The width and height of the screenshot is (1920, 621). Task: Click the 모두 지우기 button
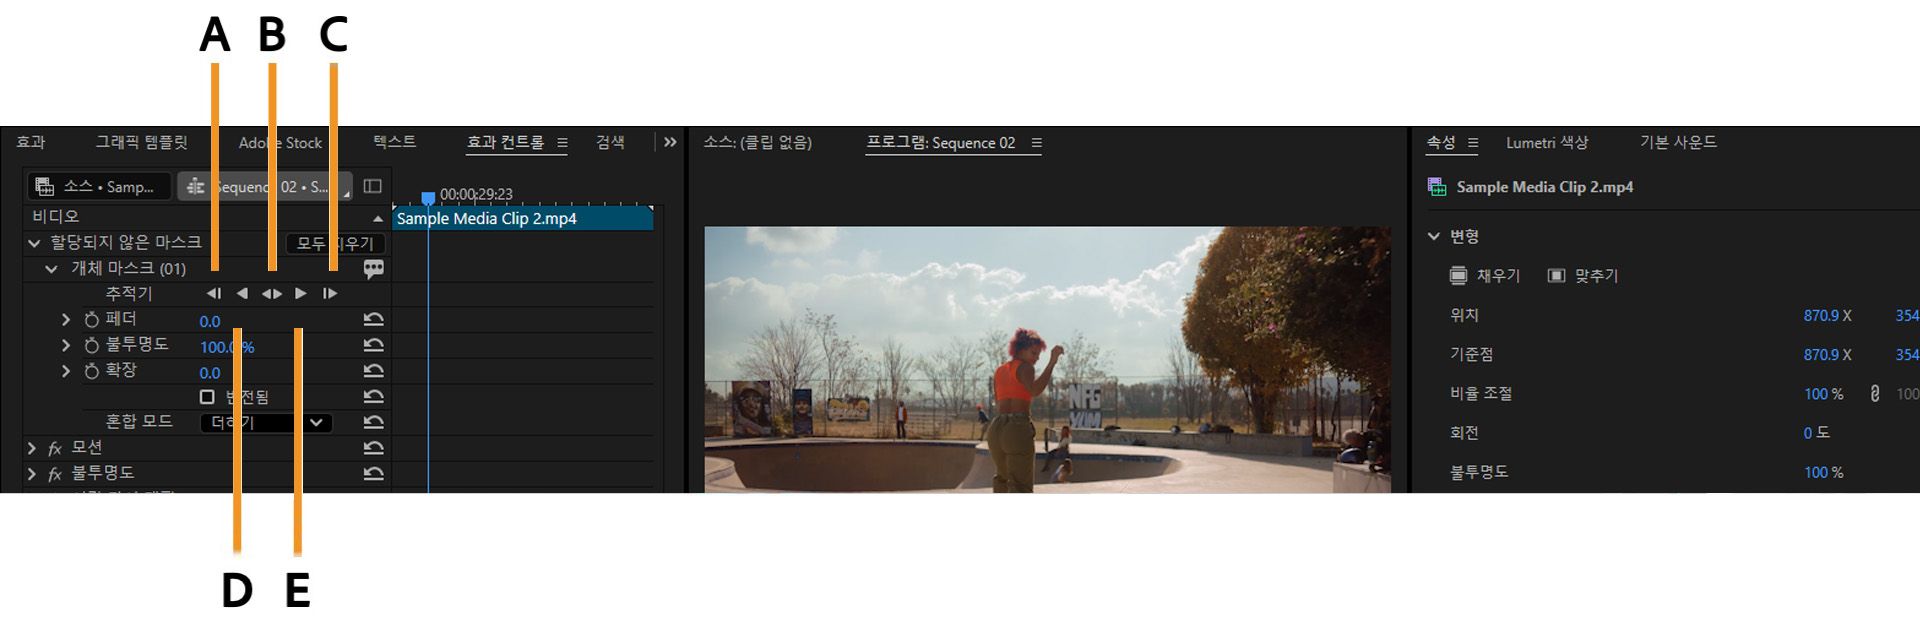point(335,243)
